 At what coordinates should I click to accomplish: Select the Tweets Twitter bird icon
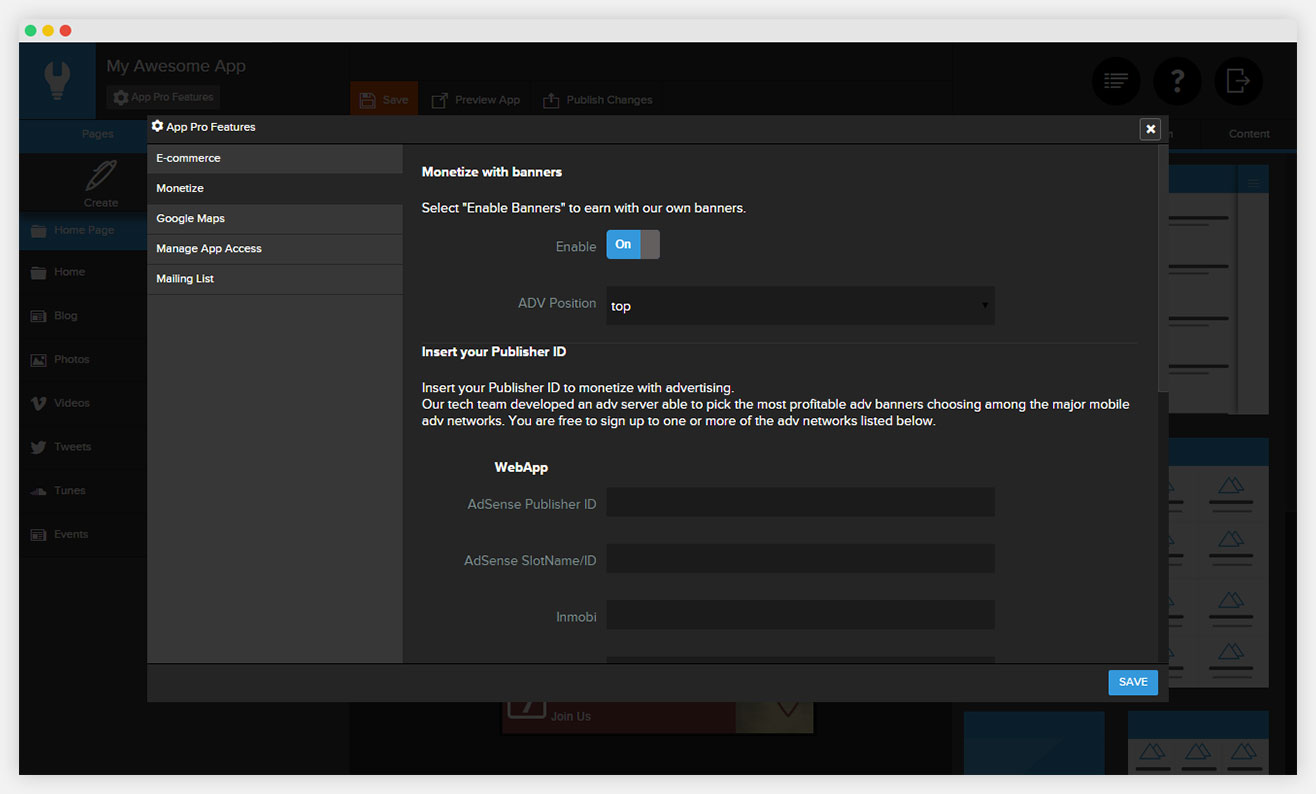click(x=39, y=447)
